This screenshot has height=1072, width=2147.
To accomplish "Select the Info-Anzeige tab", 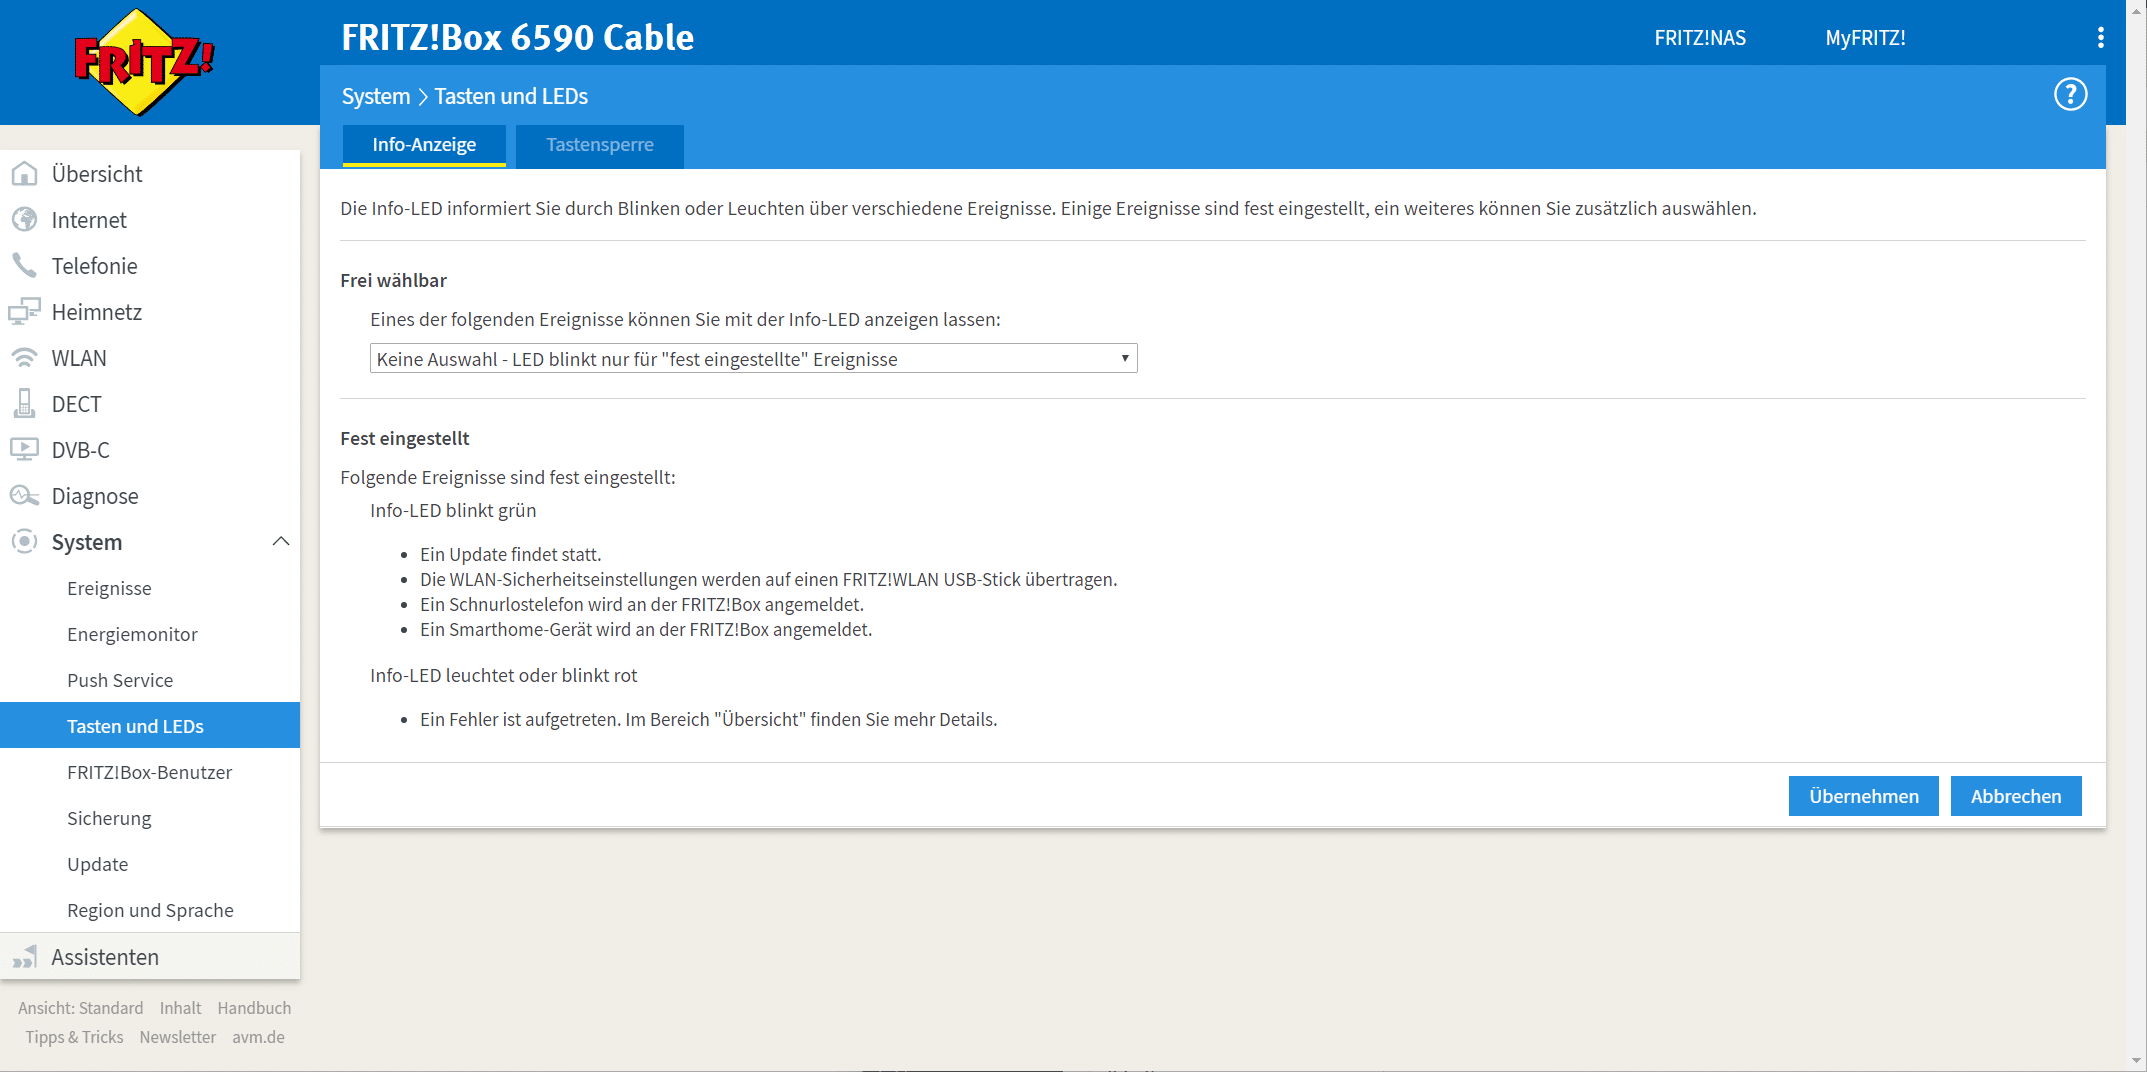I will point(424,145).
